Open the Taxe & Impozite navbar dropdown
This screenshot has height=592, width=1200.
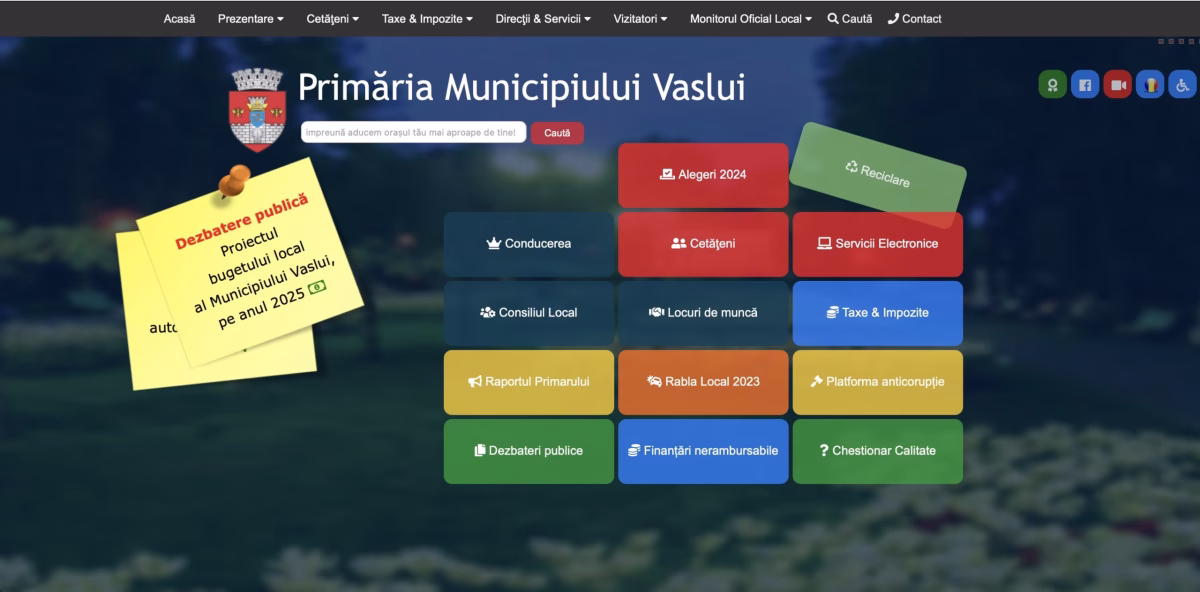tap(427, 18)
